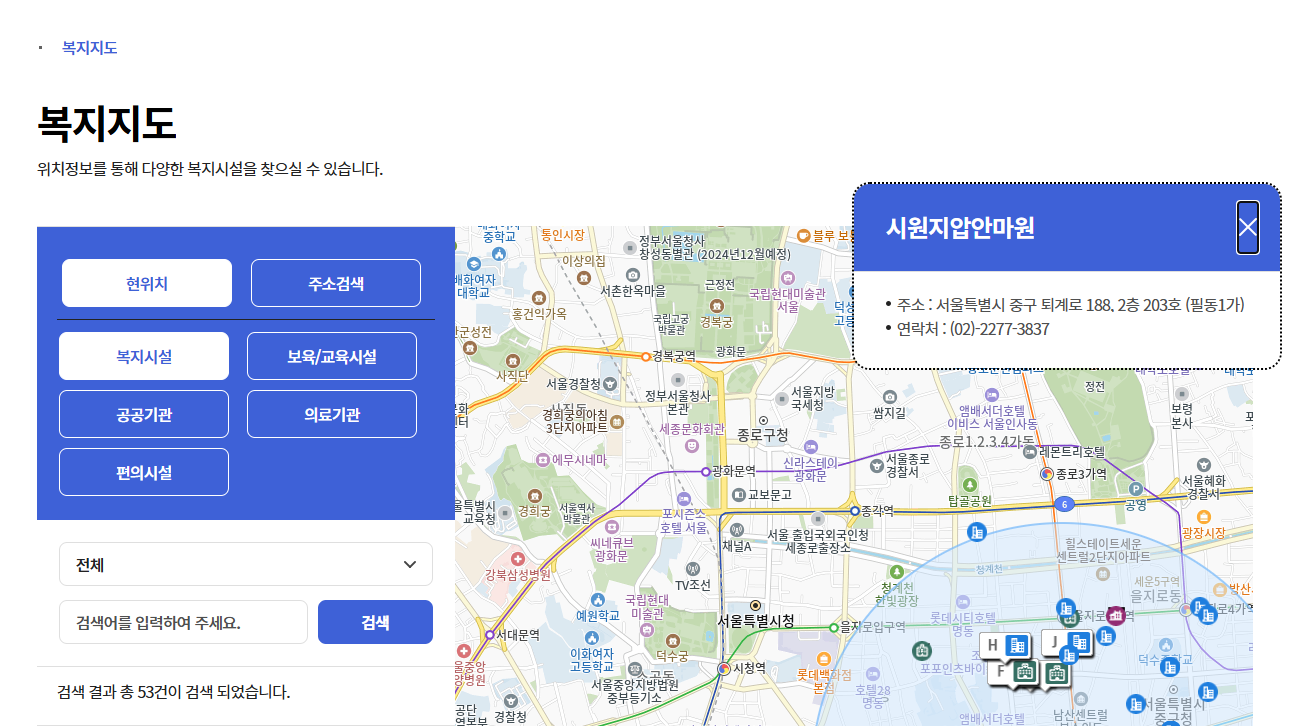Switch to the 주소검색 tab
The height and width of the screenshot is (726, 1308).
pyautogui.click(x=336, y=283)
